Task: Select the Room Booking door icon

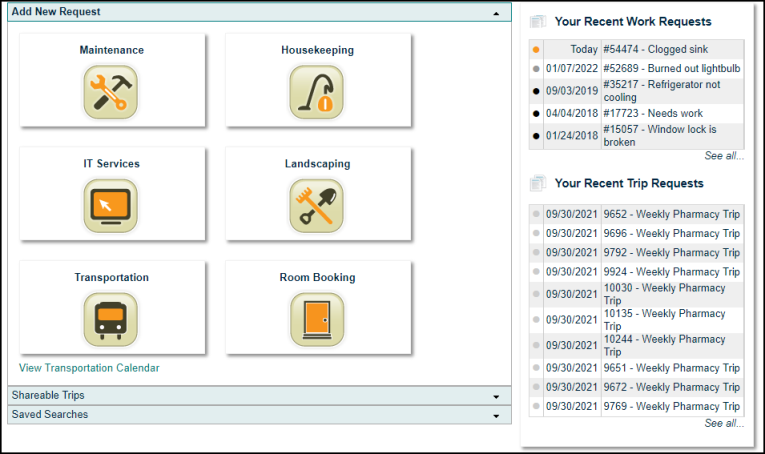Action: (x=317, y=319)
